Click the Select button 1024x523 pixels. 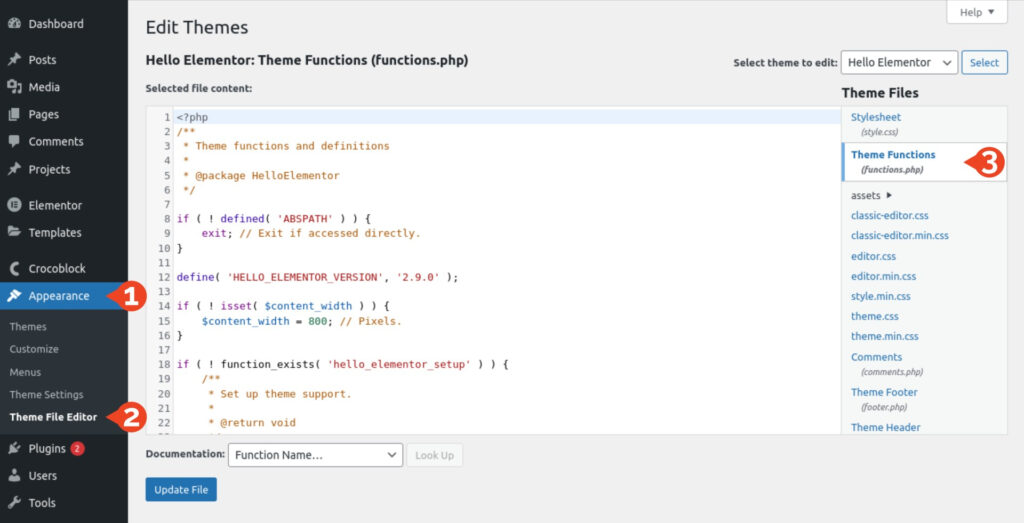984,63
